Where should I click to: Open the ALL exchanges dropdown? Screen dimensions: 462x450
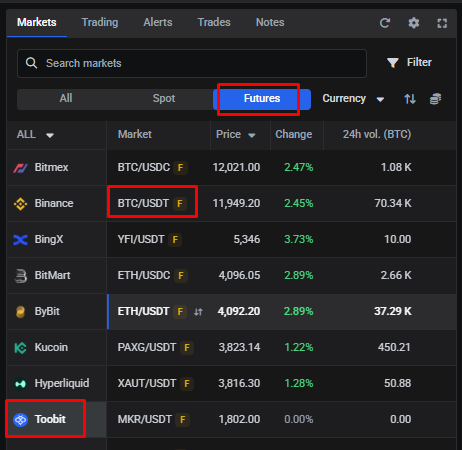click(x=35, y=135)
